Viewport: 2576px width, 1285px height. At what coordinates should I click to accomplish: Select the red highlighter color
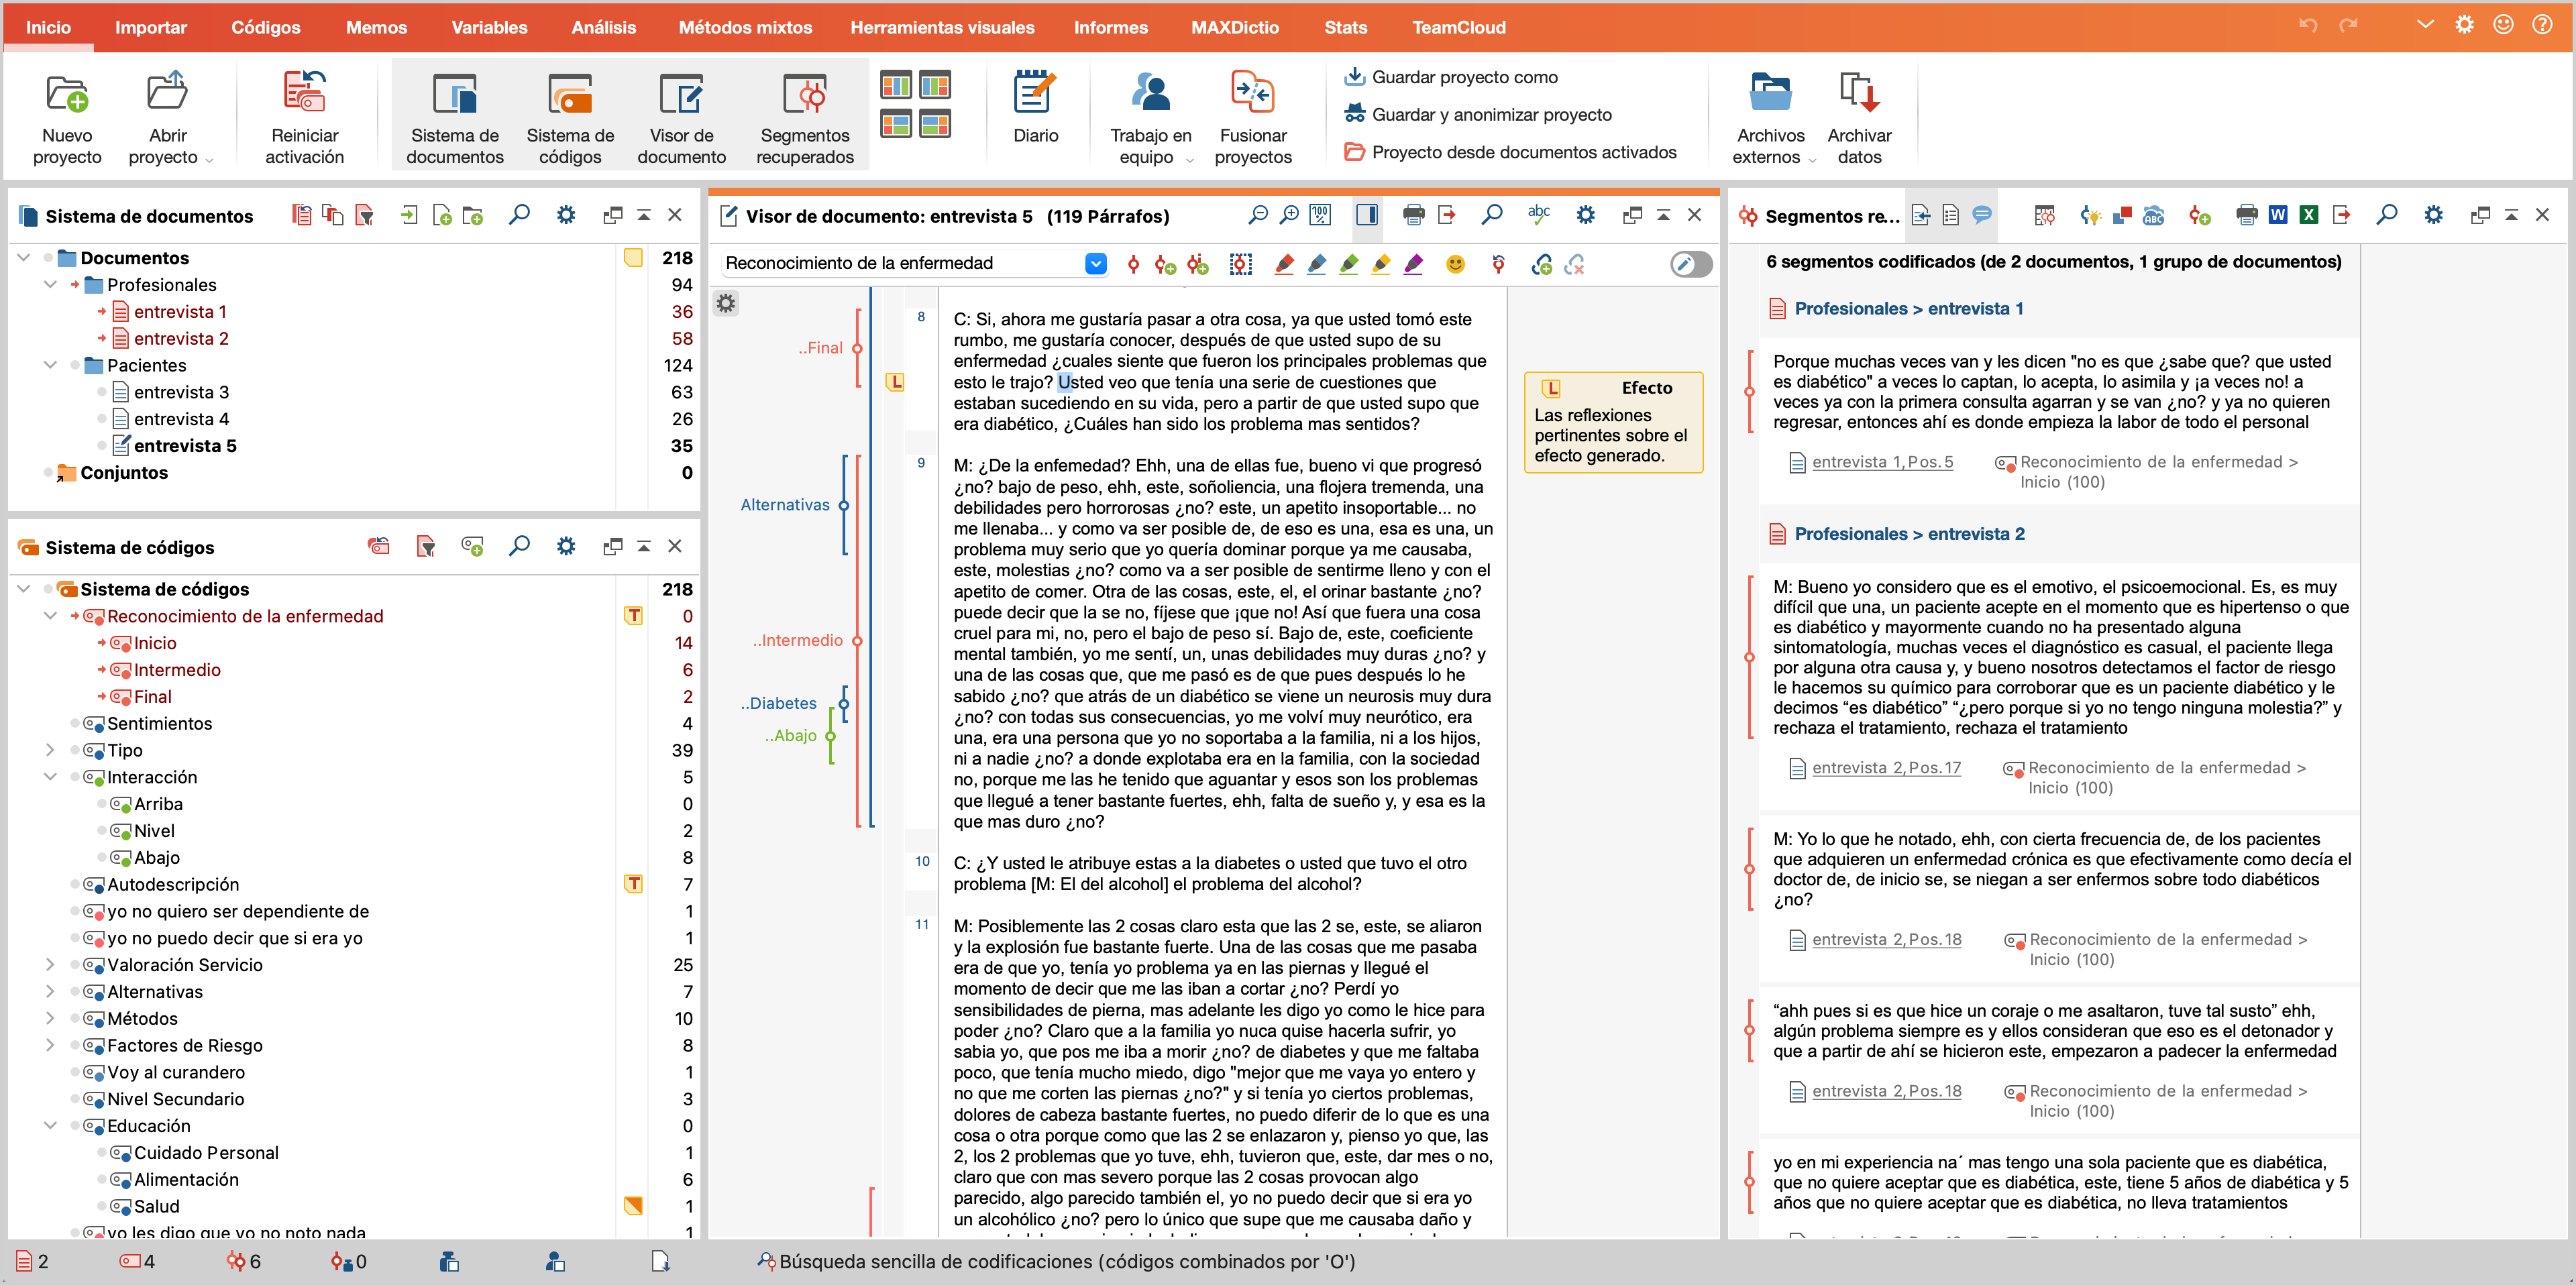[x=1285, y=264]
